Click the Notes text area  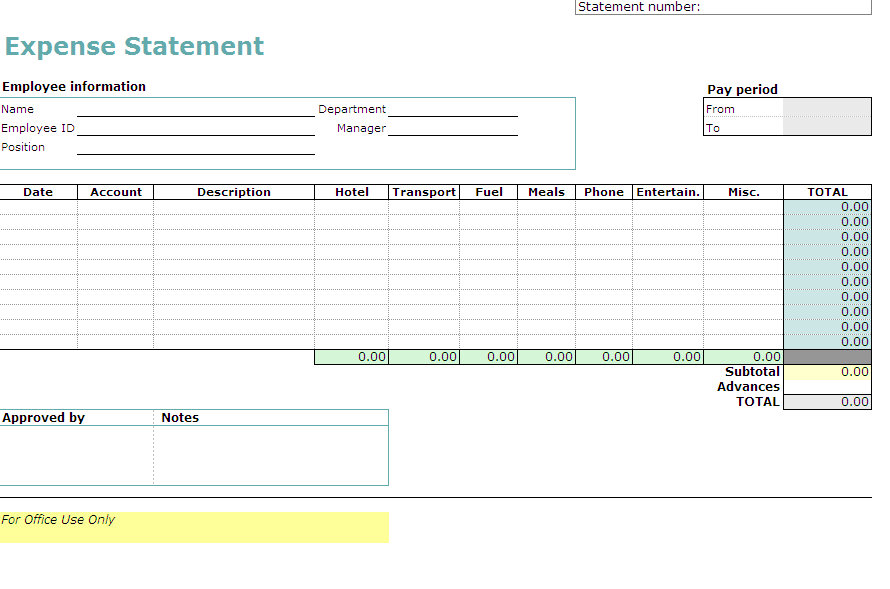point(271,455)
